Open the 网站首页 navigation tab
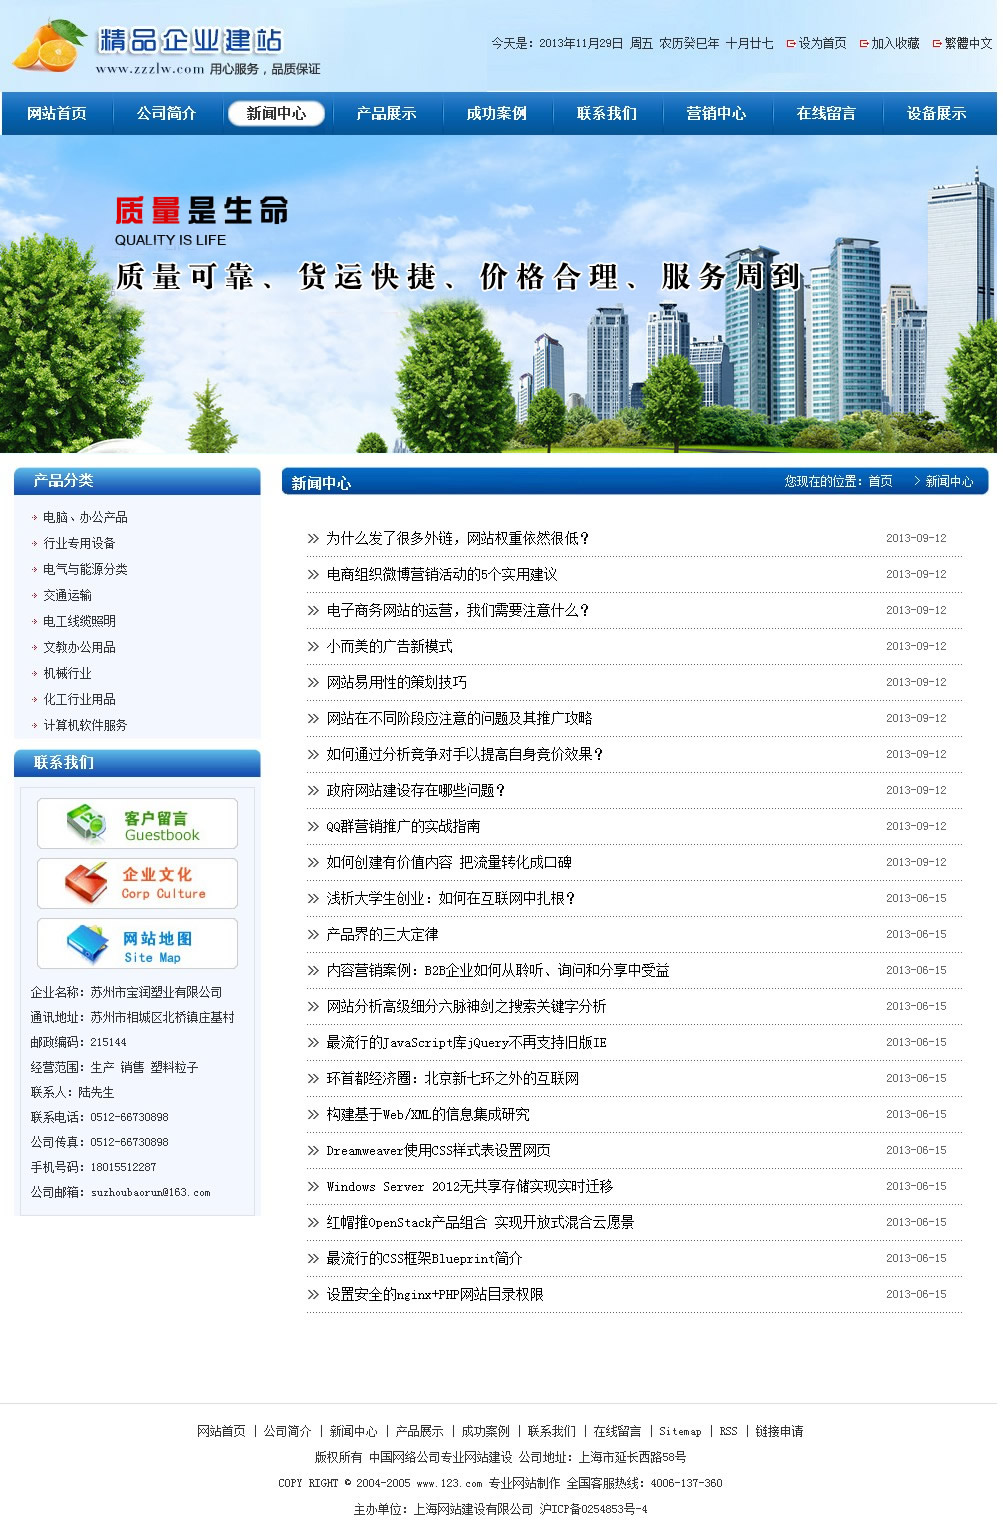The height and width of the screenshot is (1523, 1003). tap(57, 114)
